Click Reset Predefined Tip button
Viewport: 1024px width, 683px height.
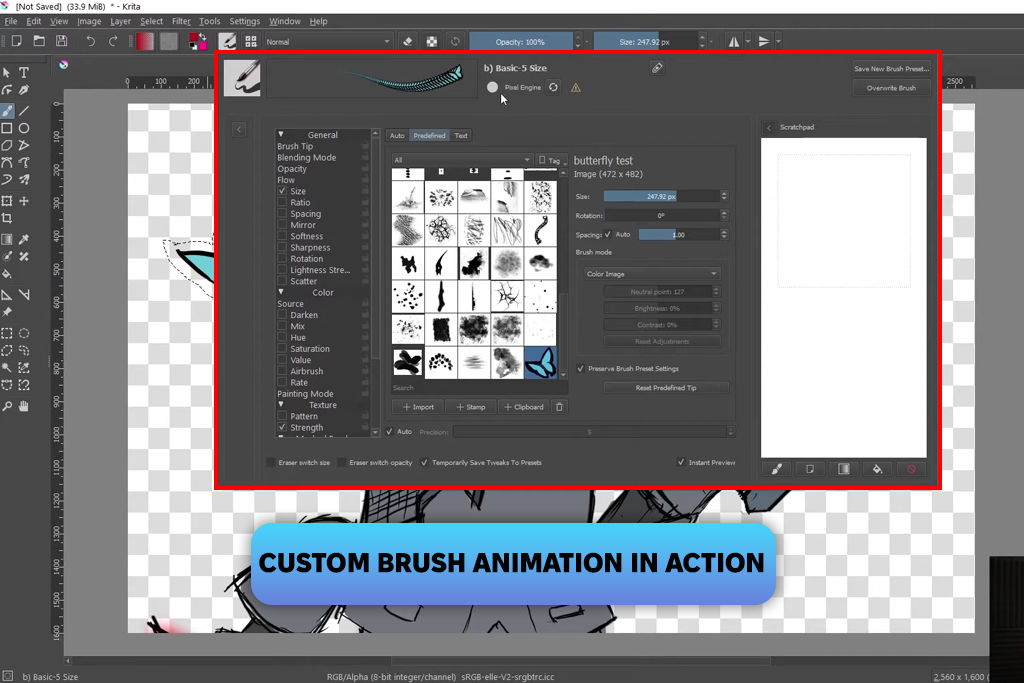pos(665,388)
